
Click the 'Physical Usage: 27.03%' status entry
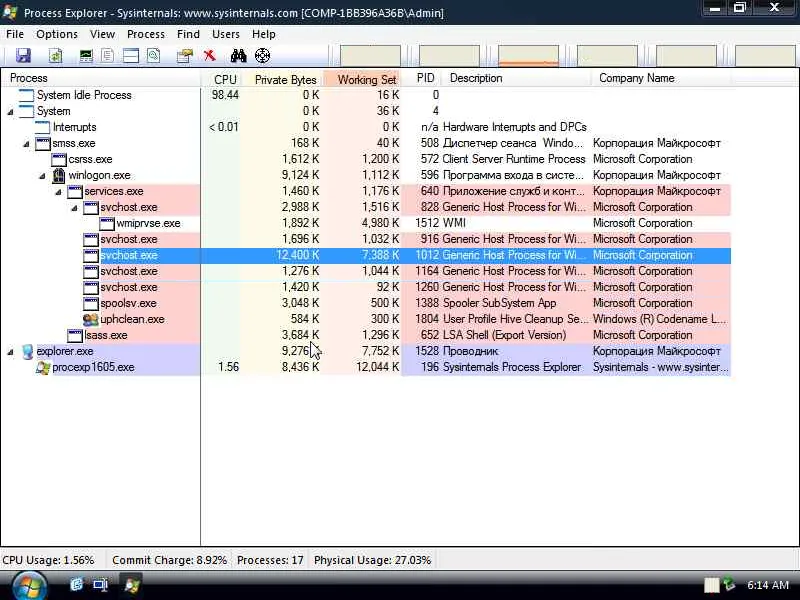click(x=372, y=560)
